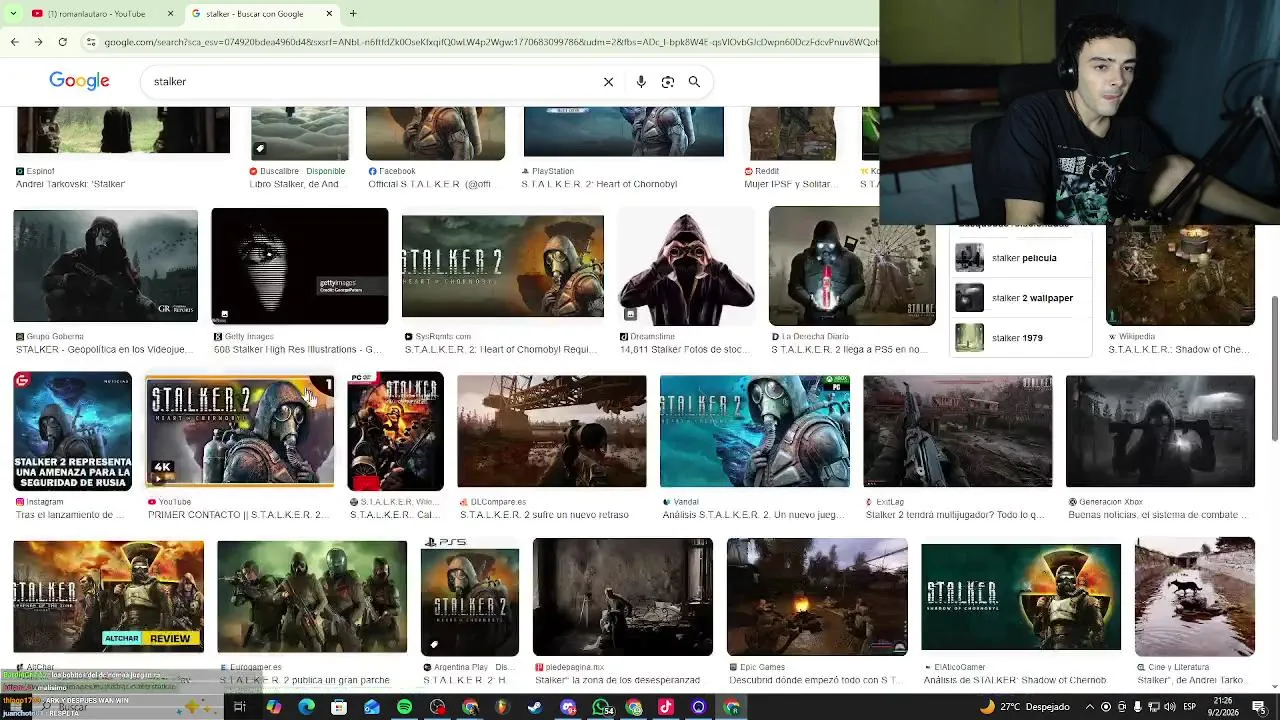Open the weather widget 27°C Despejado
Viewport: 1280px width, 720px height.
1025,707
